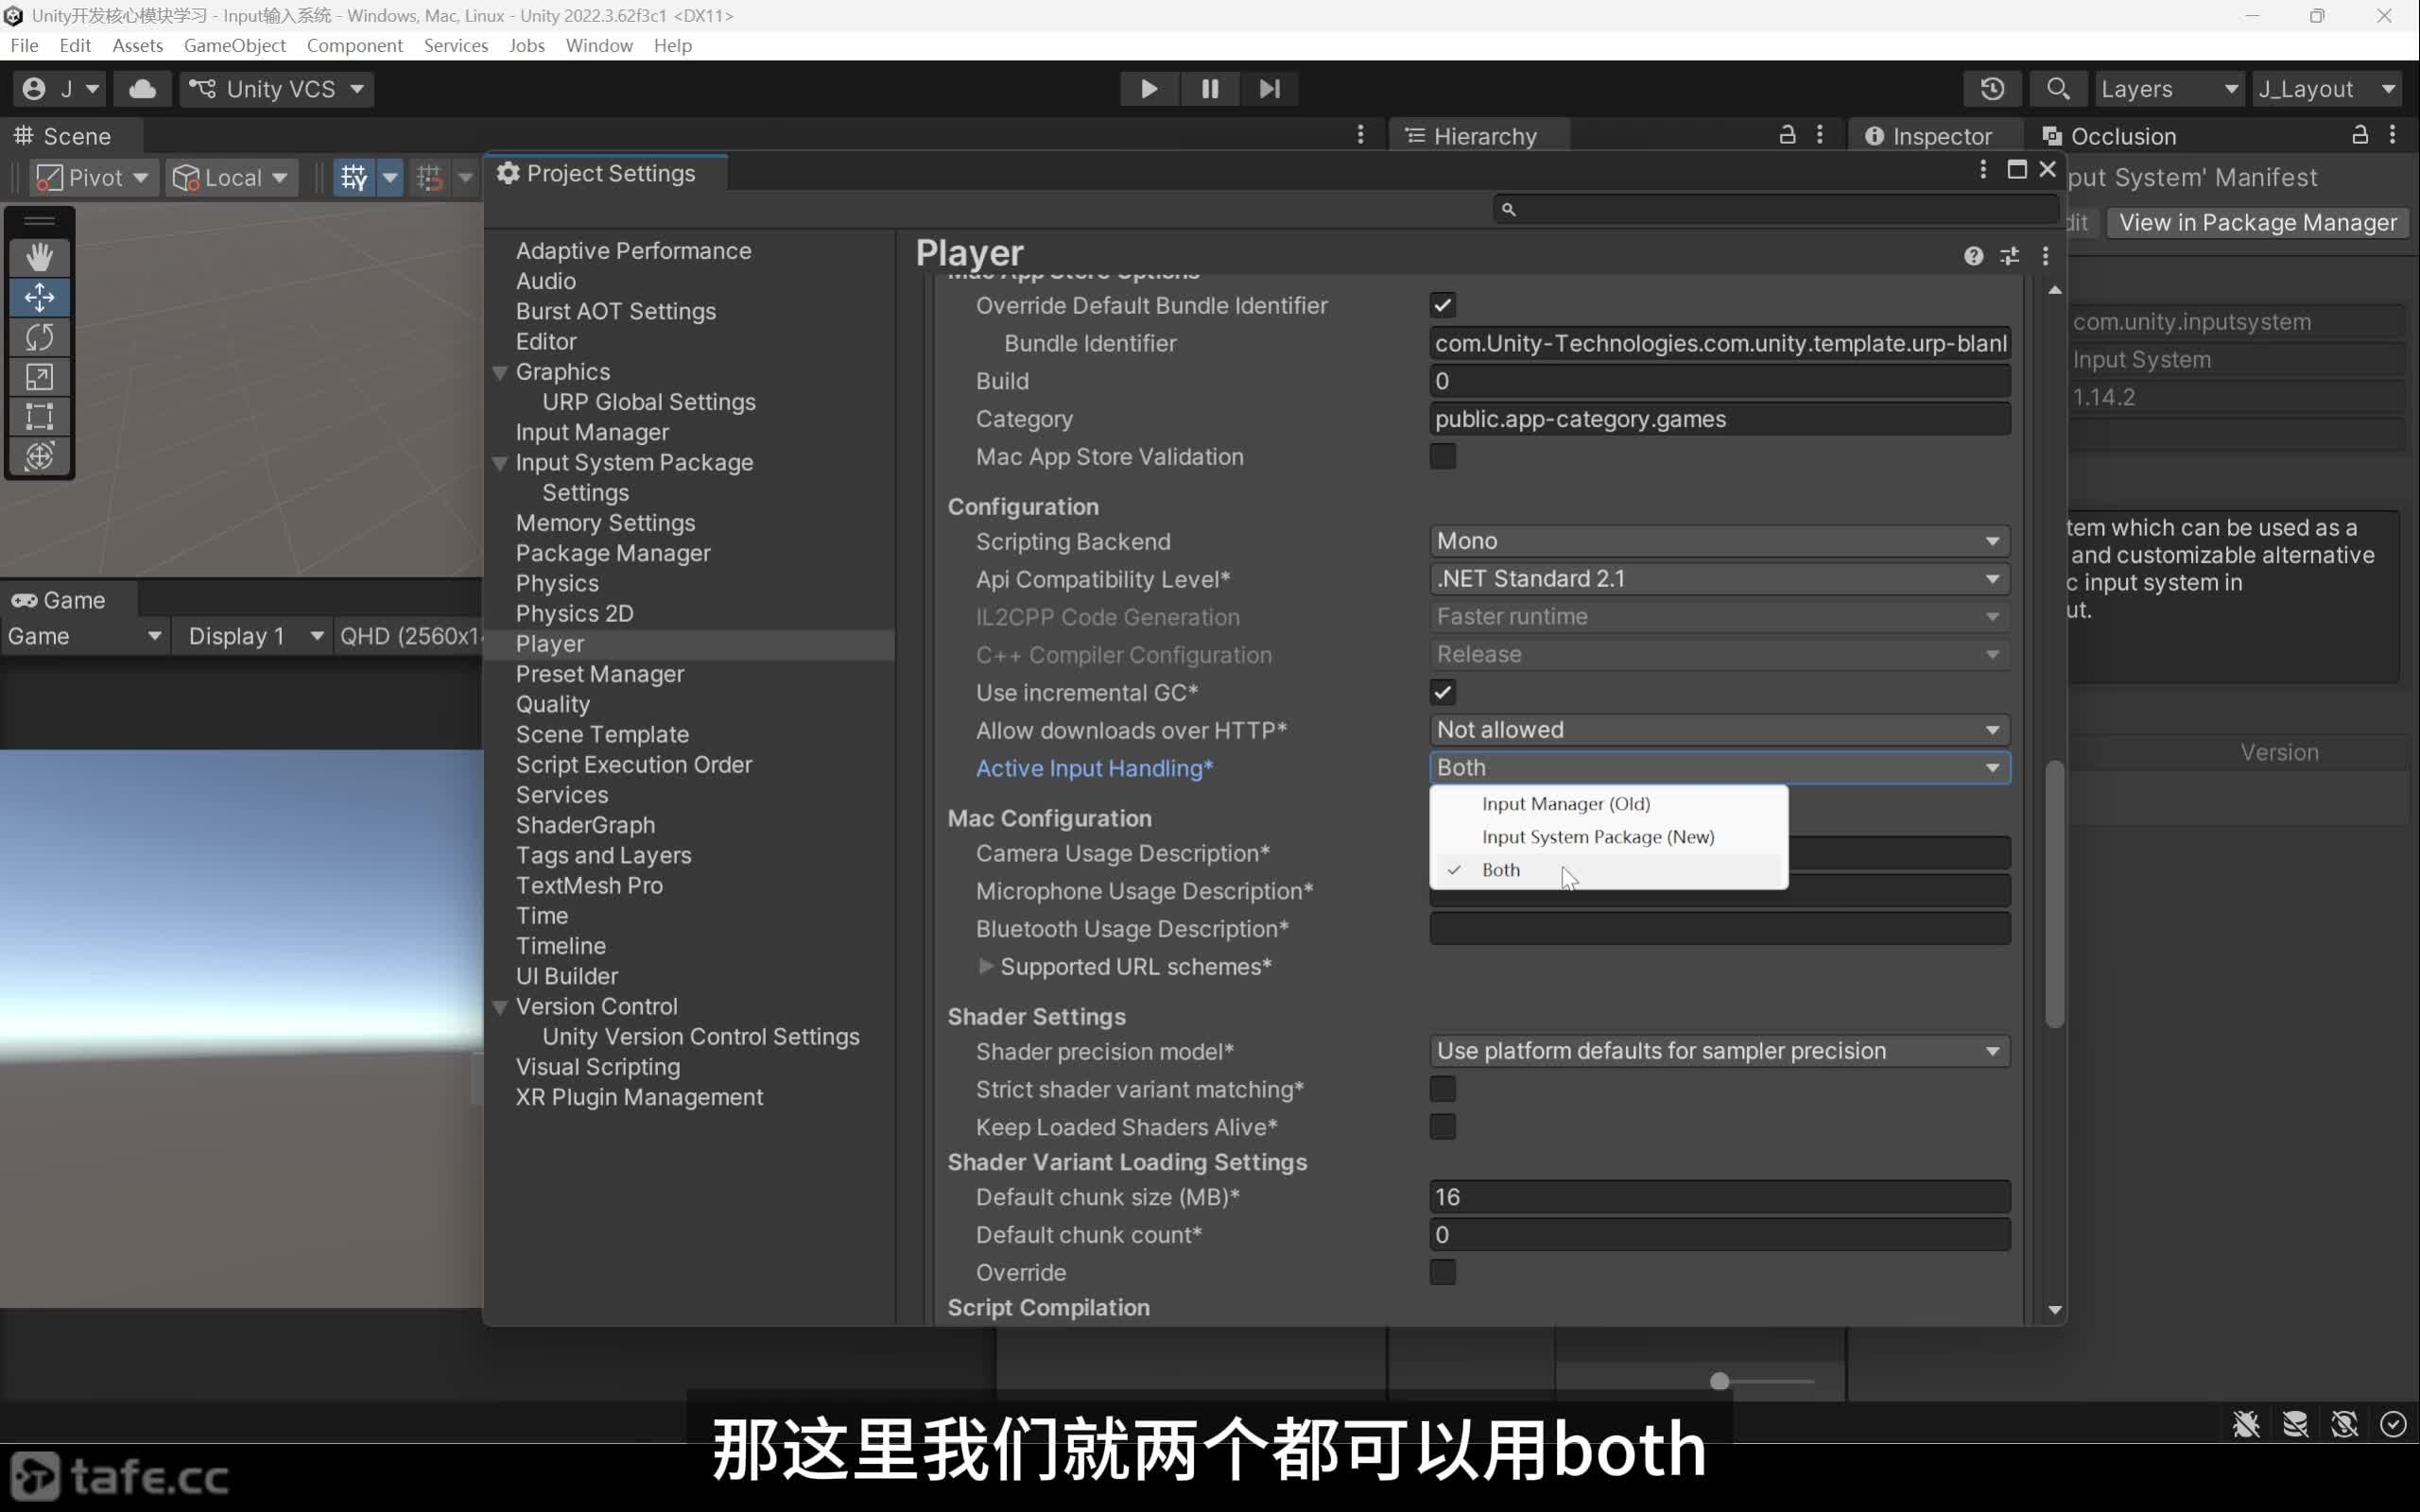Screen dimensions: 2420x1512
Task: Disable Use incremental GC
Action: (1442, 692)
